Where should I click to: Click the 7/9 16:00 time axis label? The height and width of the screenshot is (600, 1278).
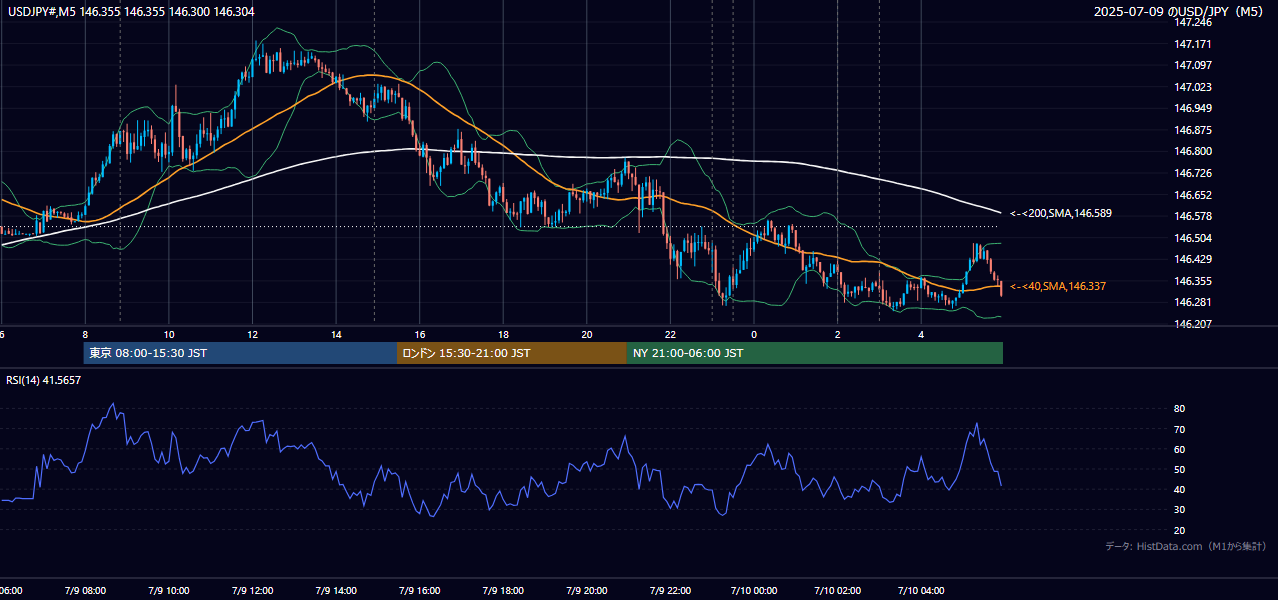420,590
